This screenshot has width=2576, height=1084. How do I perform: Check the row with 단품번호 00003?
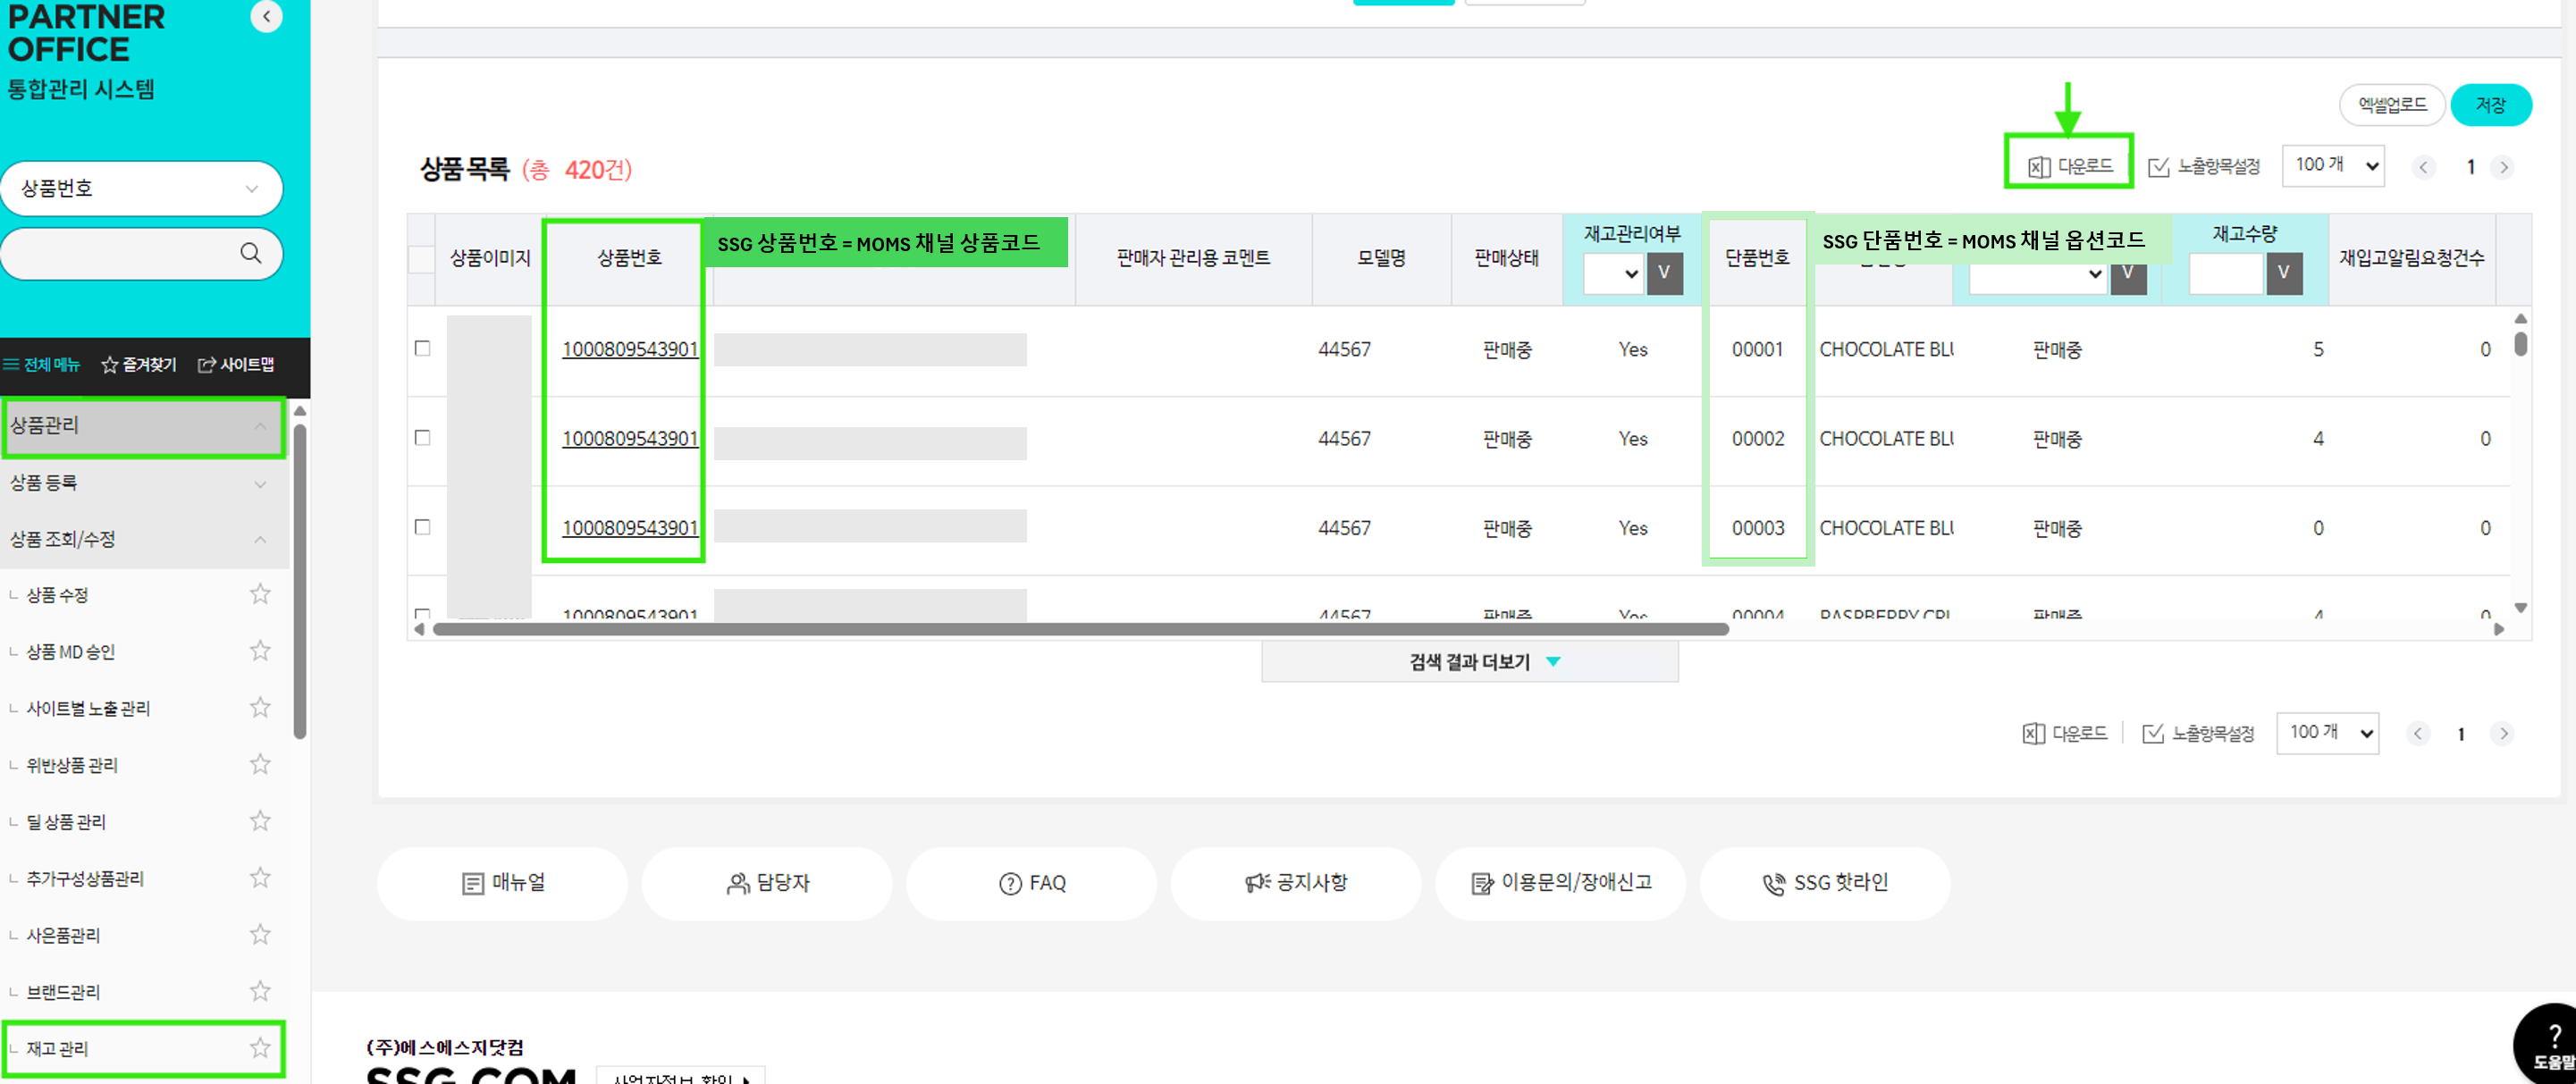[x=422, y=527]
